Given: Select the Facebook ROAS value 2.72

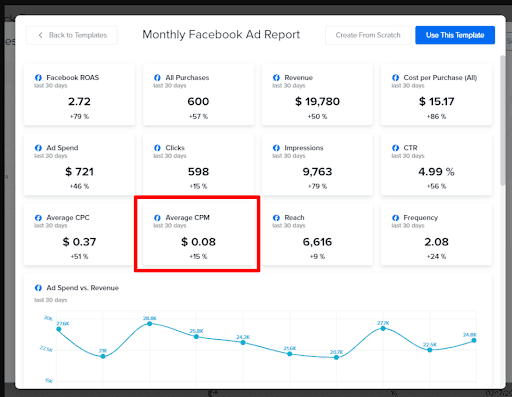Looking at the screenshot, I should click(79, 101).
